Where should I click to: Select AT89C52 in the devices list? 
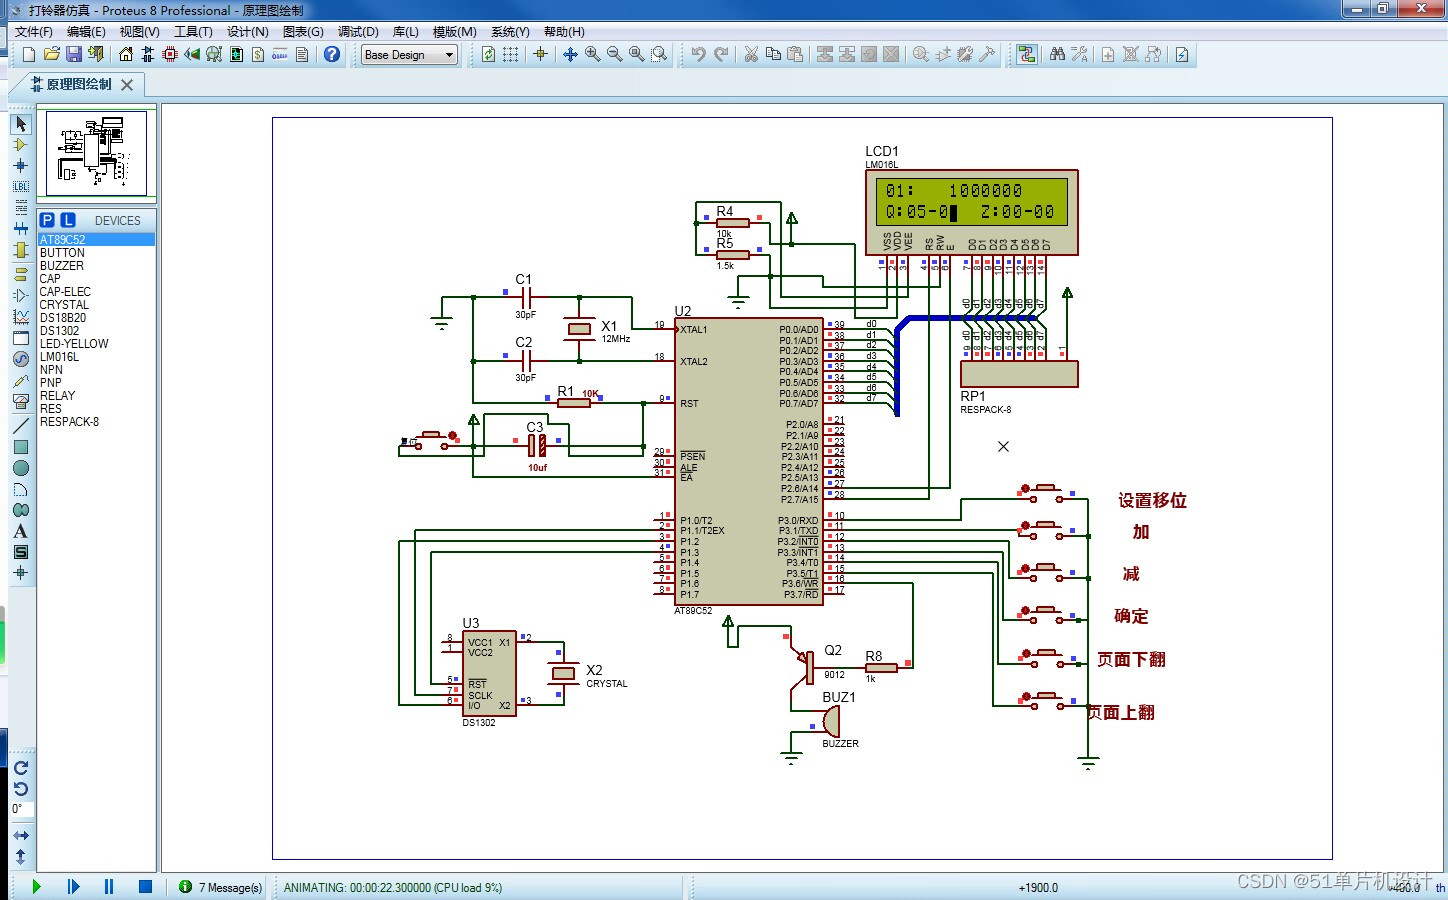(96, 240)
